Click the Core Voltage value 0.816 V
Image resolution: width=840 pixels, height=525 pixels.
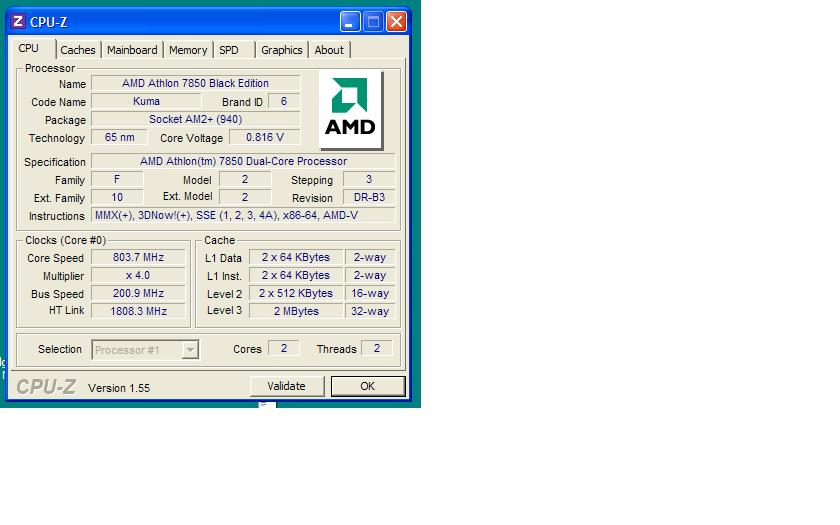tap(265, 137)
